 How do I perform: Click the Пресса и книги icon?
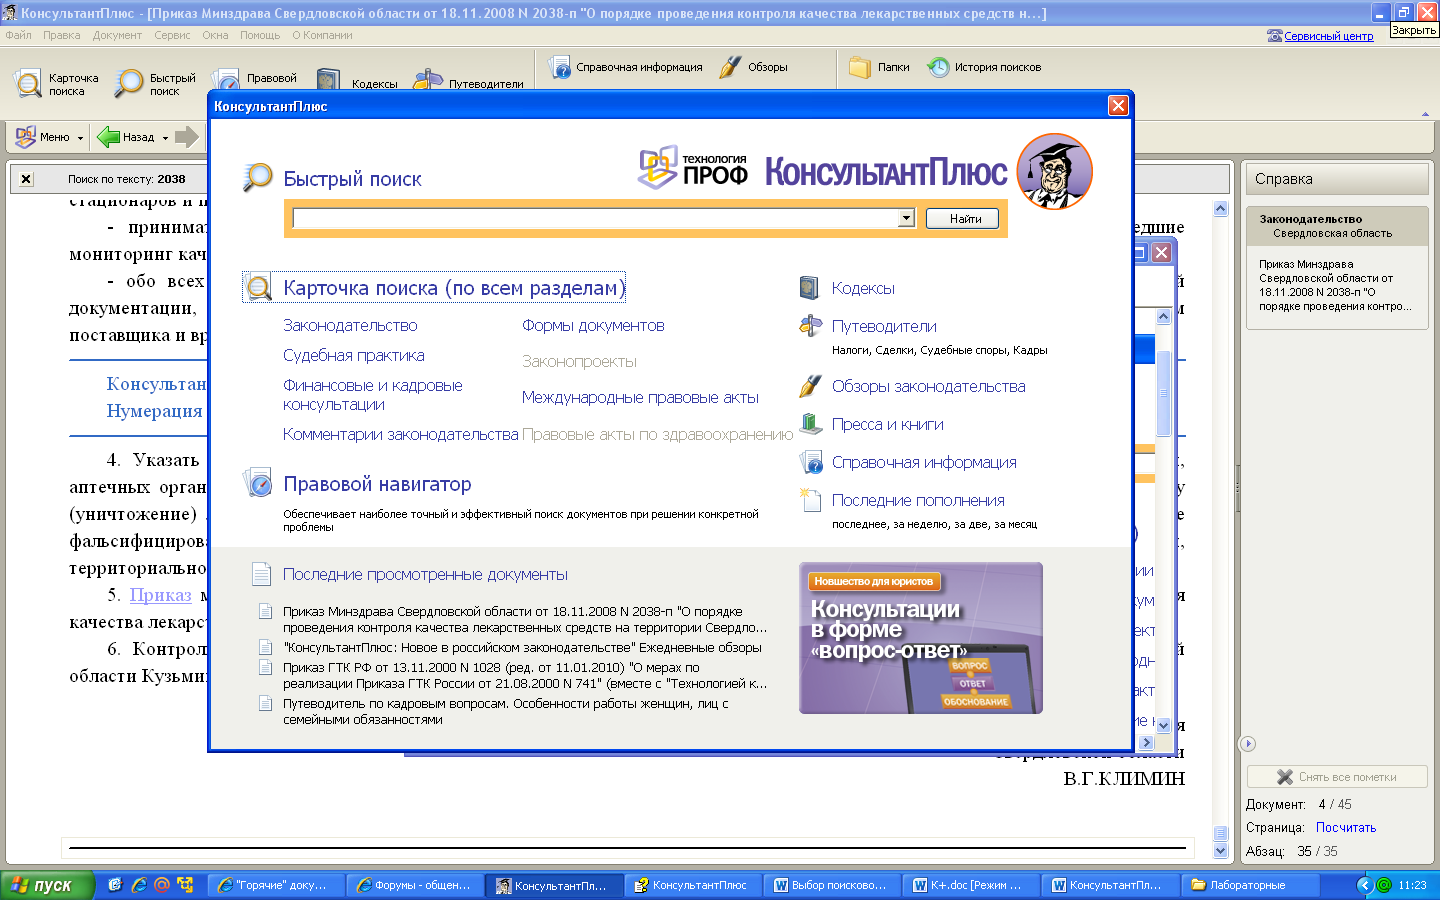pos(810,424)
